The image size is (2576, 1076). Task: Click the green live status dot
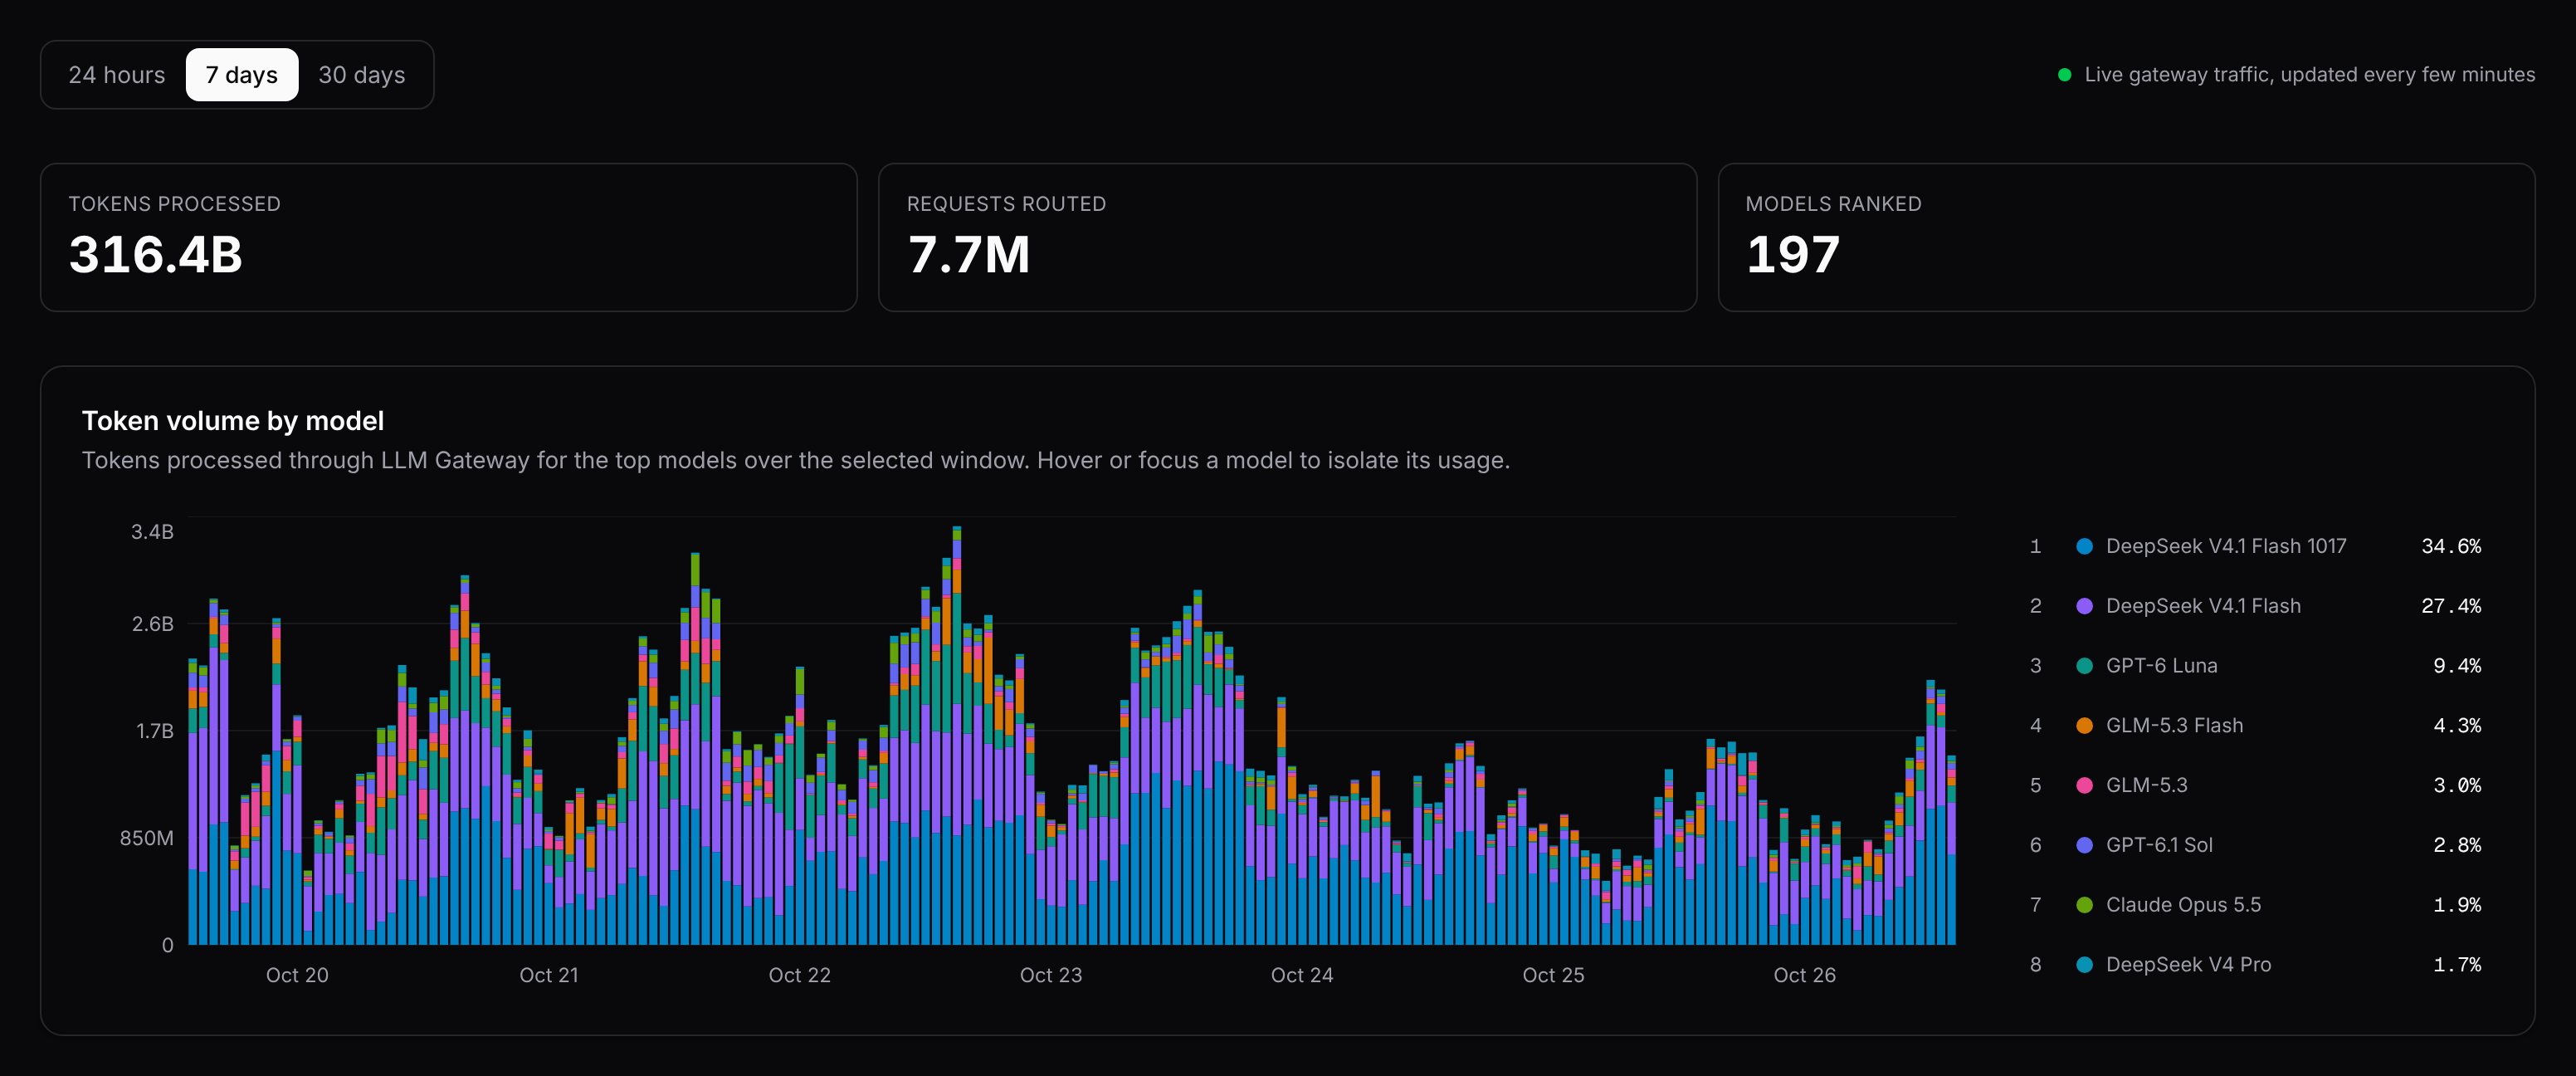(2064, 75)
